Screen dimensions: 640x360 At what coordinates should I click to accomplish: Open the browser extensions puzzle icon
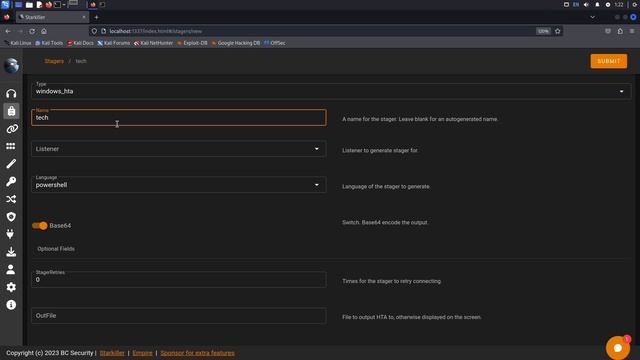point(620,31)
